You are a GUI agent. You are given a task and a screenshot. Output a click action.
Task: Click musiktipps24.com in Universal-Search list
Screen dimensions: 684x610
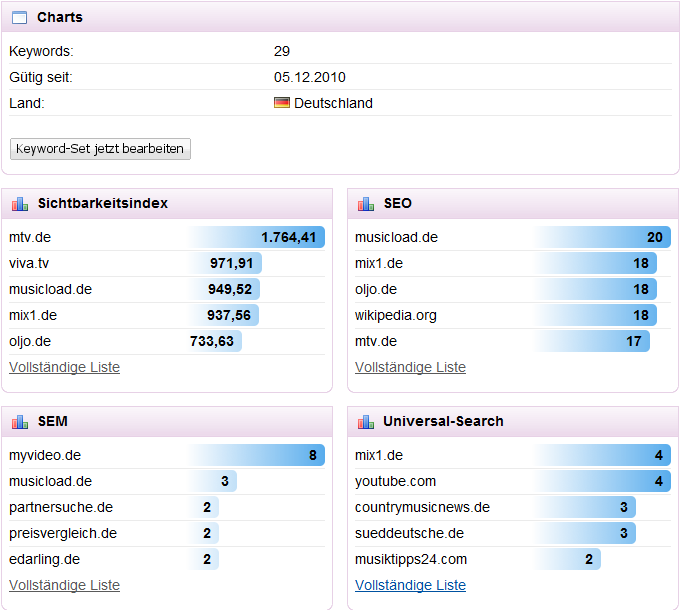411,559
